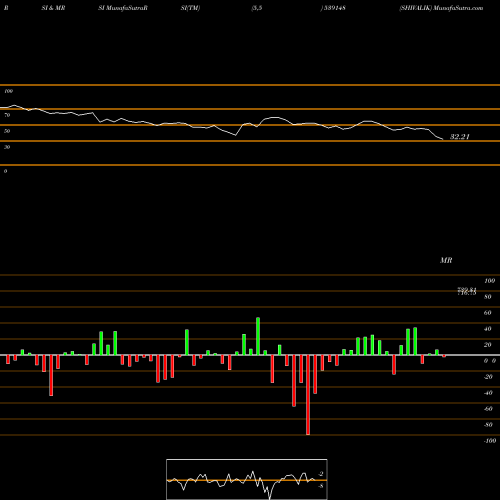Open the mini line chart thumbnail at bottom
The height and width of the screenshot is (500, 500).
(x=247, y=479)
